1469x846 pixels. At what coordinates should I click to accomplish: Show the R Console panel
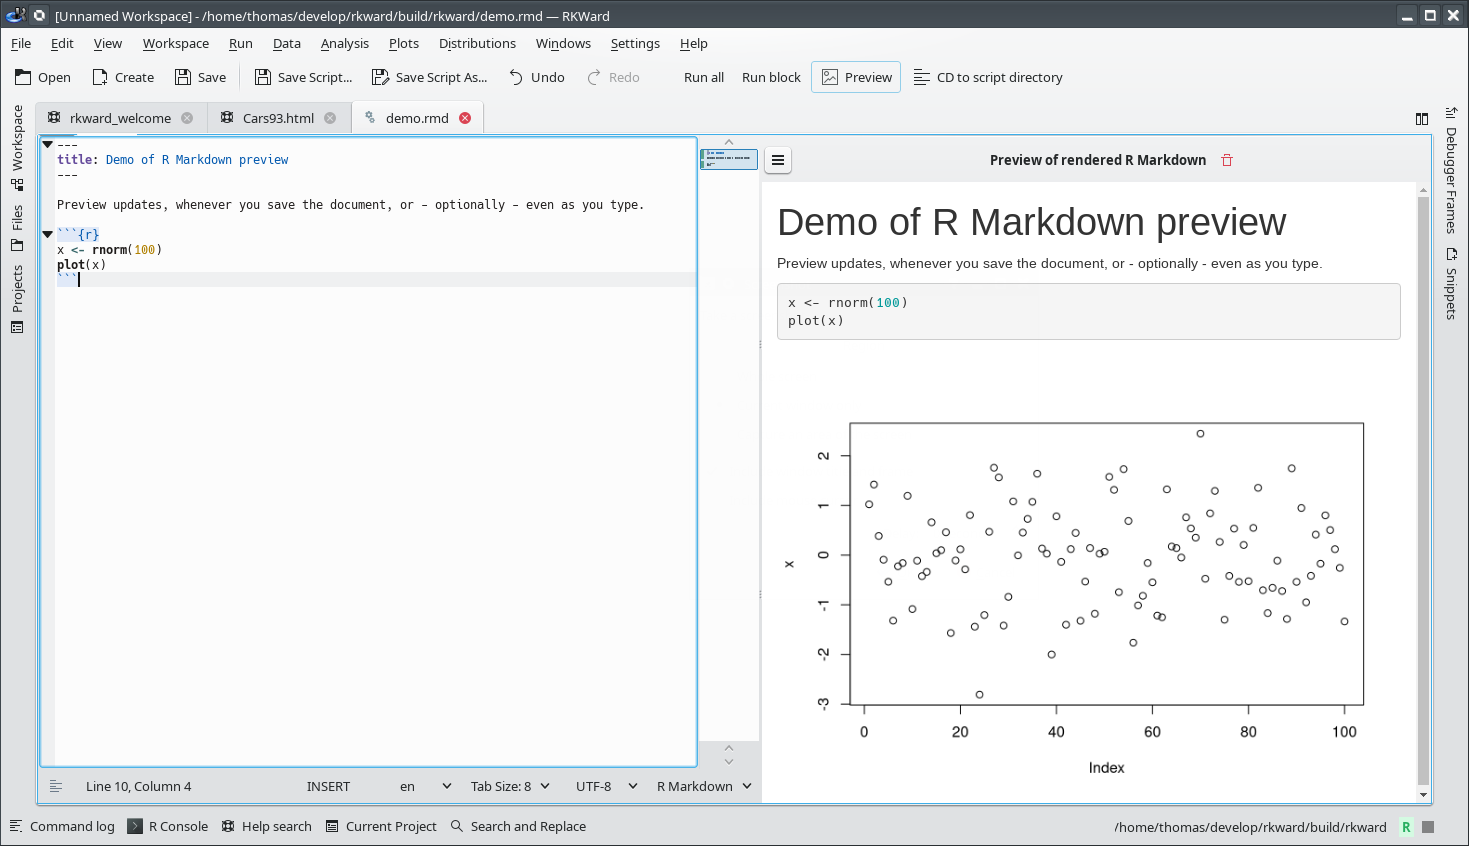[168, 826]
